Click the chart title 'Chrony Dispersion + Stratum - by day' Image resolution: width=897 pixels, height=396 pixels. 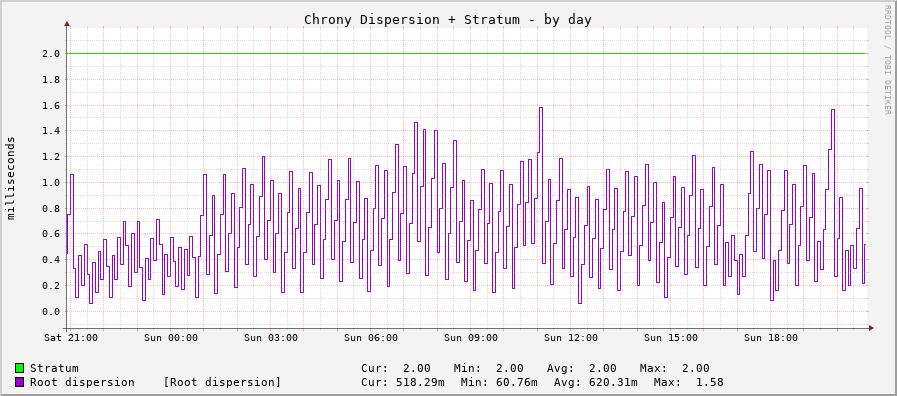click(448, 19)
